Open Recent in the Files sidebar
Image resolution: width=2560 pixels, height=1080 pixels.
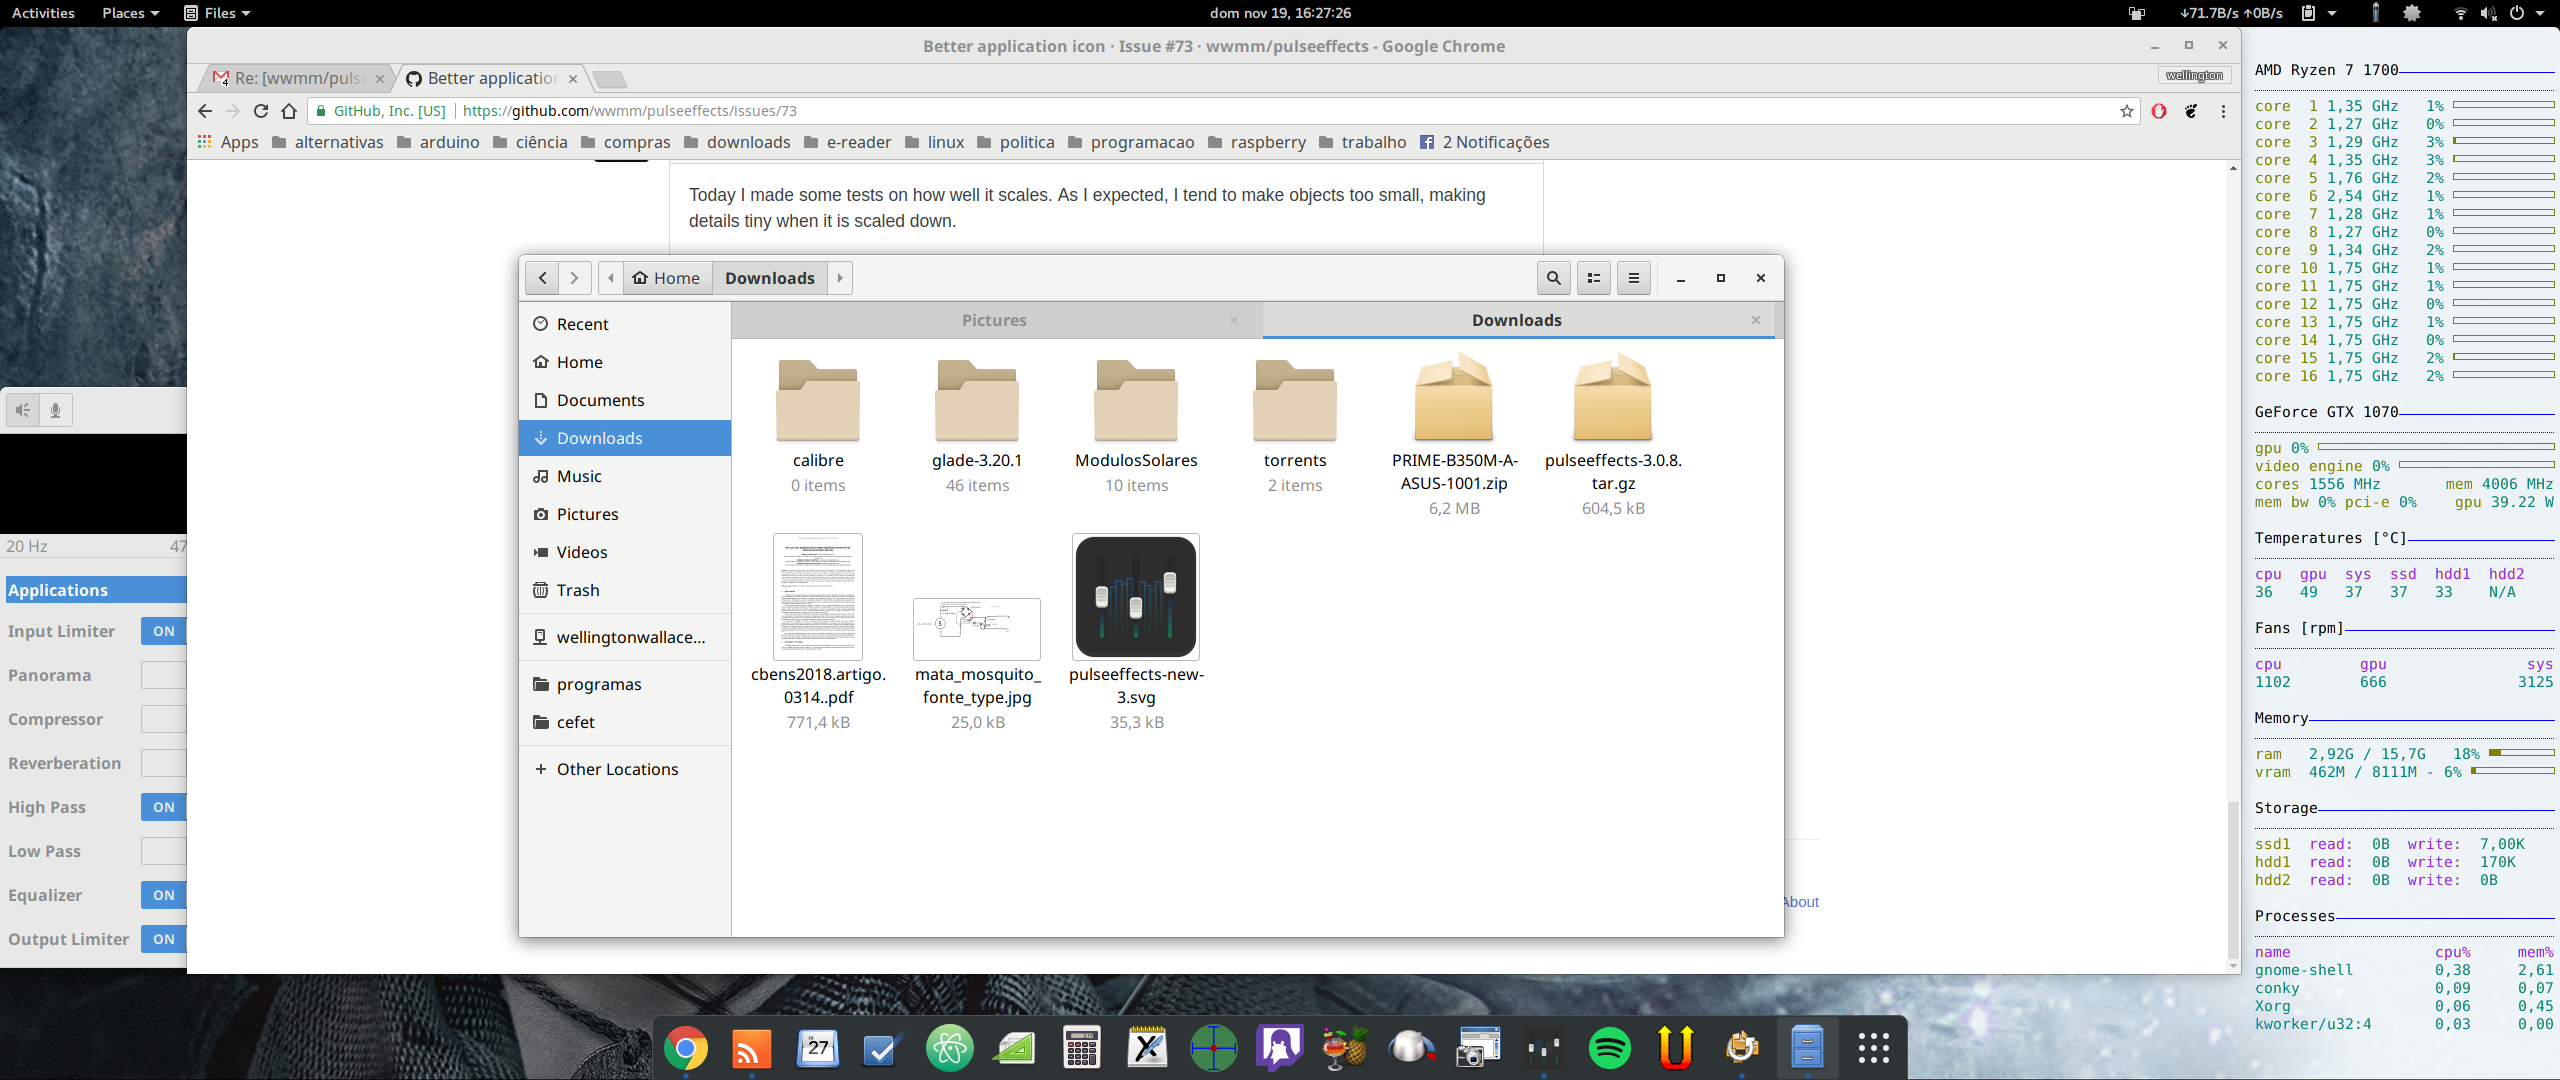click(x=625, y=324)
